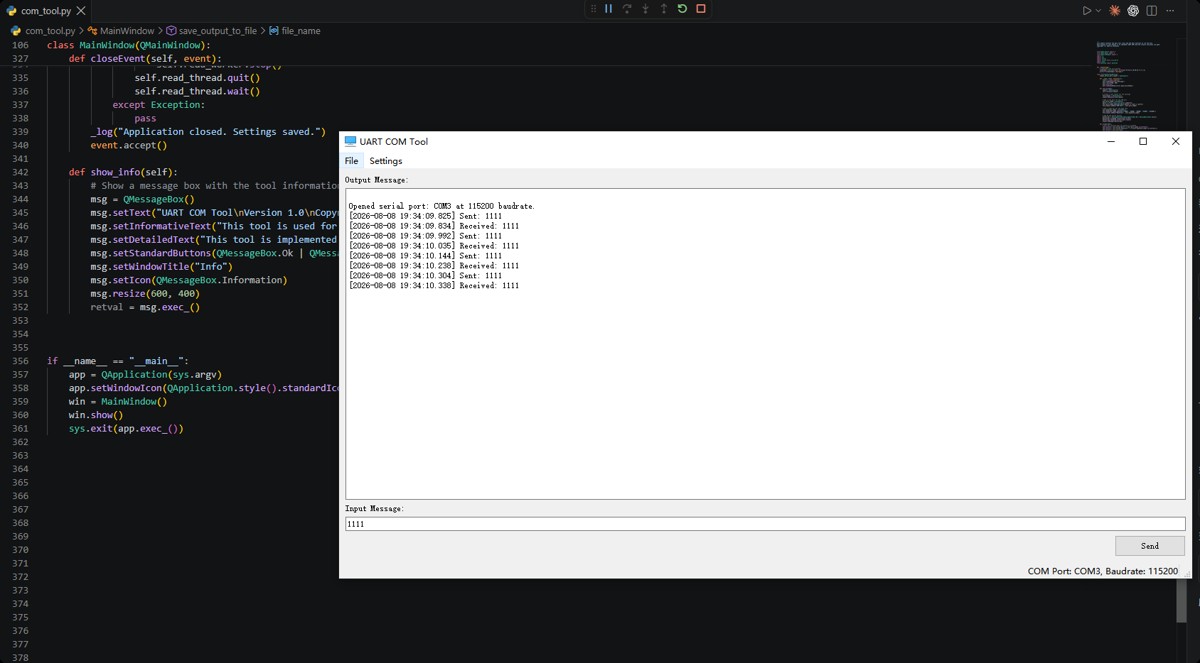This screenshot has height=663, width=1200.
Task: Maximize the UART COM Tool window
Action: [1143, 141]
